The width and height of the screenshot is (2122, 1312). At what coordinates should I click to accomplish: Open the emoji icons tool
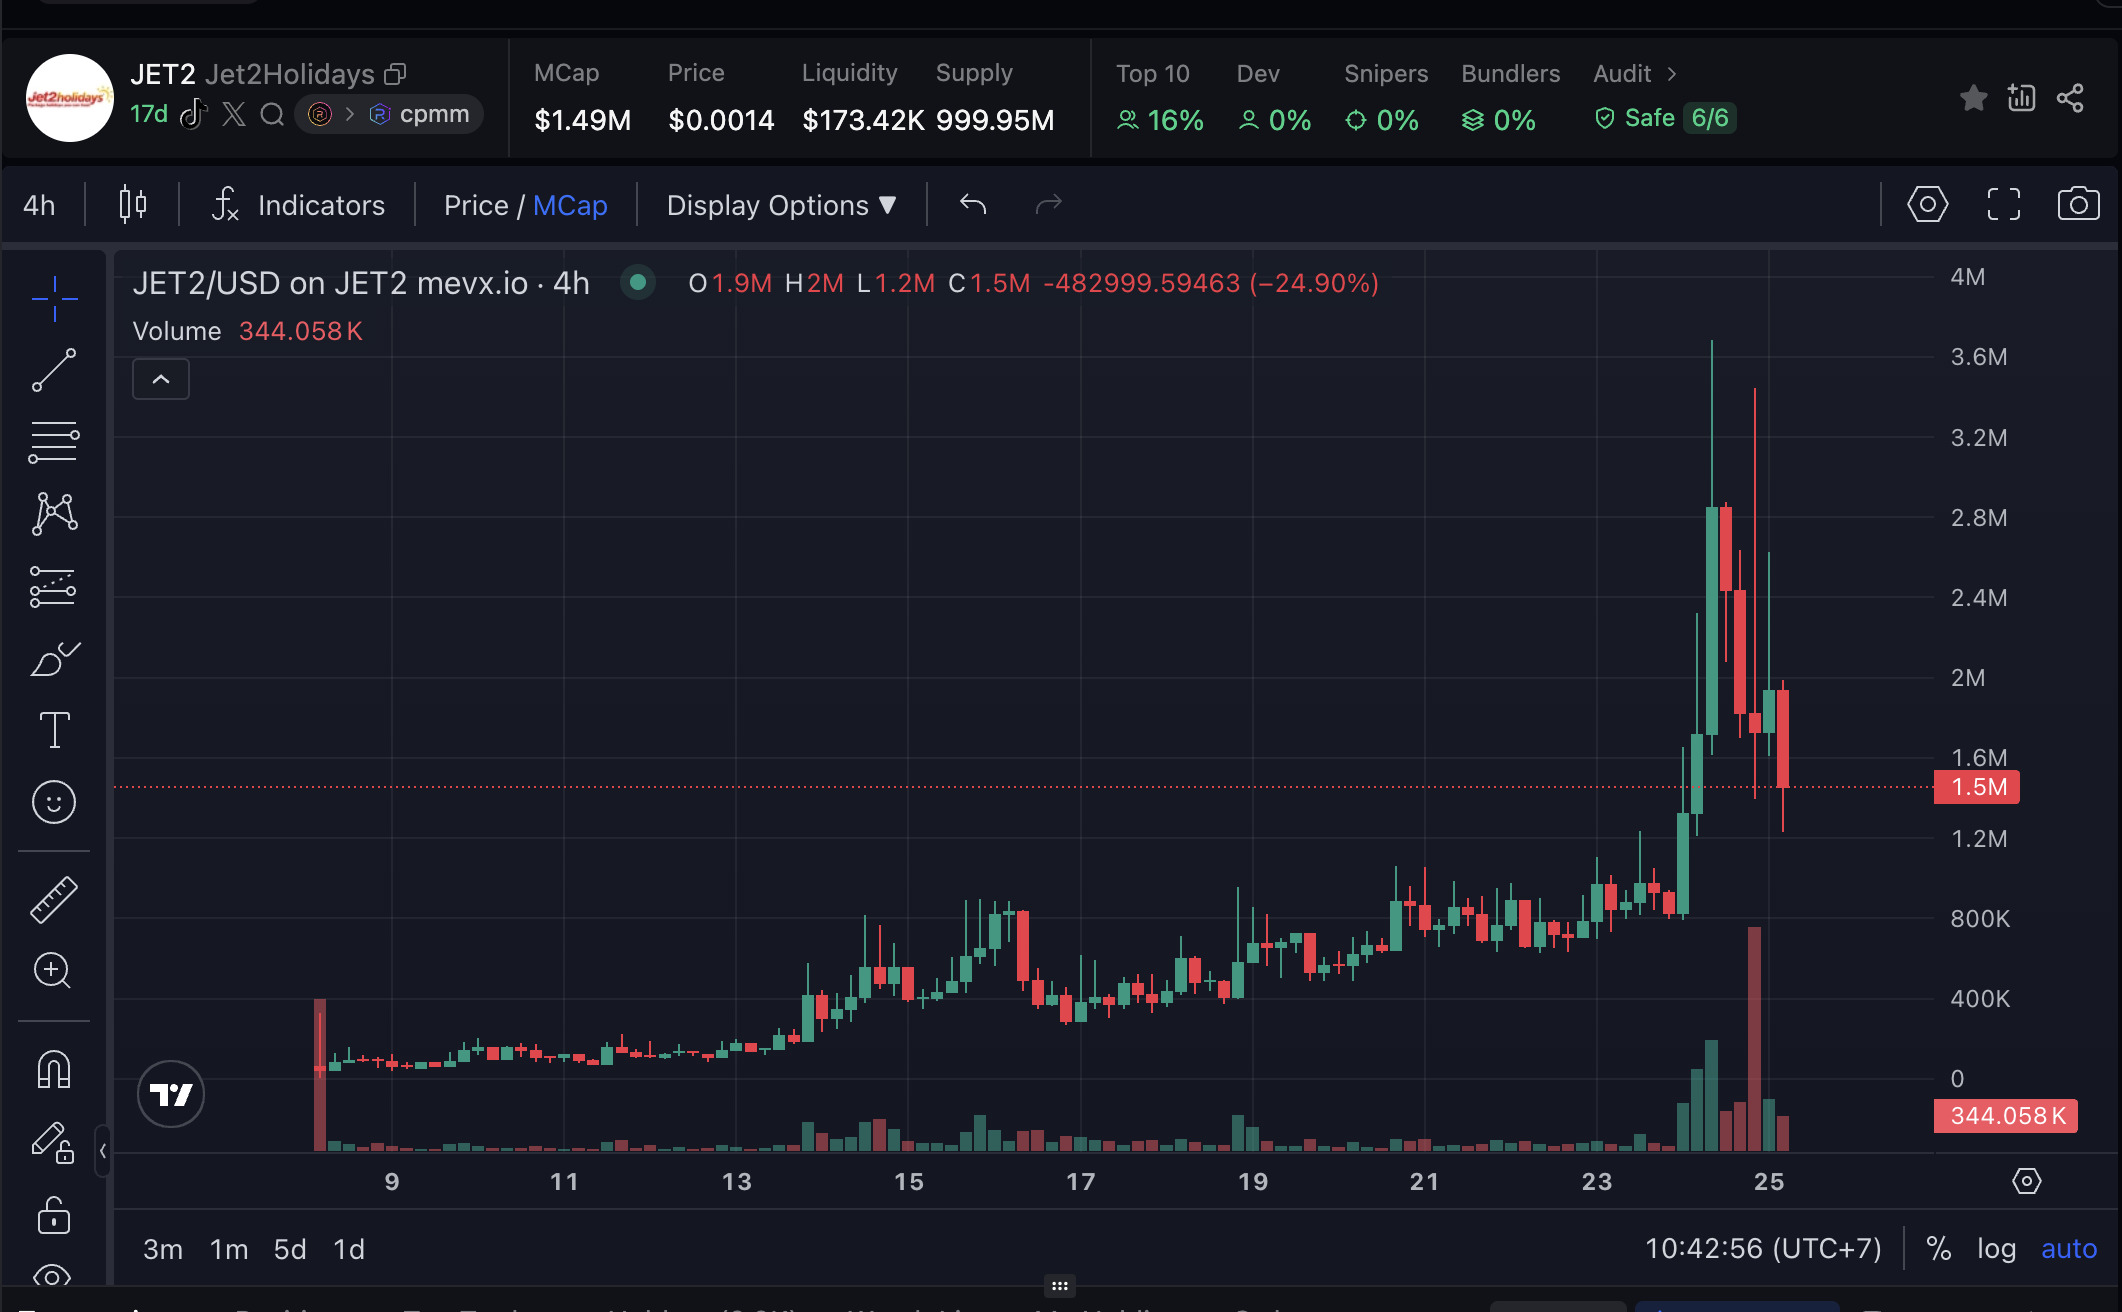click(x=54, y=802)
